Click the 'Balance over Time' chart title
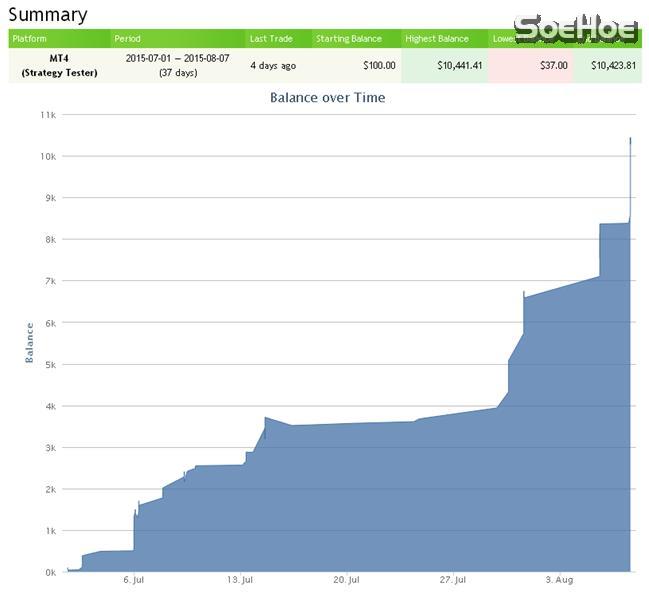The width and height of the screenshot is (649, 594). point(327,98)
